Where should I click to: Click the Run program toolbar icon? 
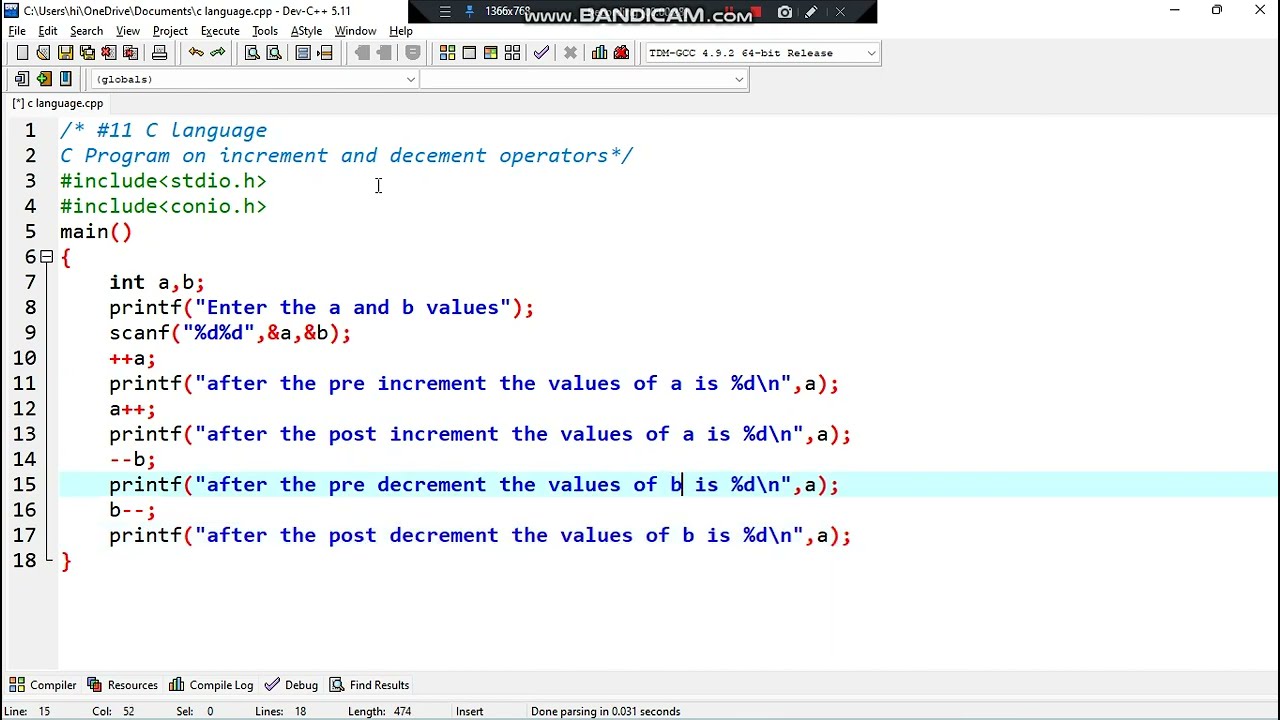click(469, 53)
